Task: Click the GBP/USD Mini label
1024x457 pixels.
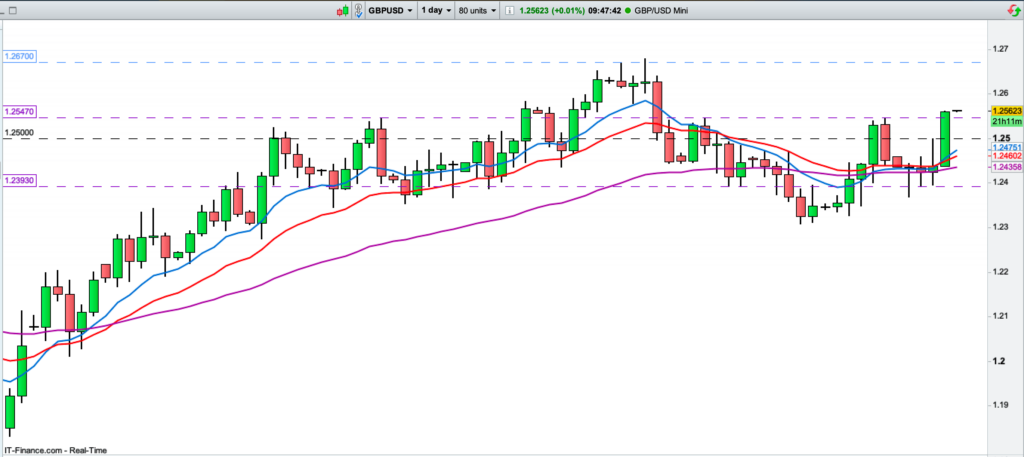Action: tap(660, 10)
